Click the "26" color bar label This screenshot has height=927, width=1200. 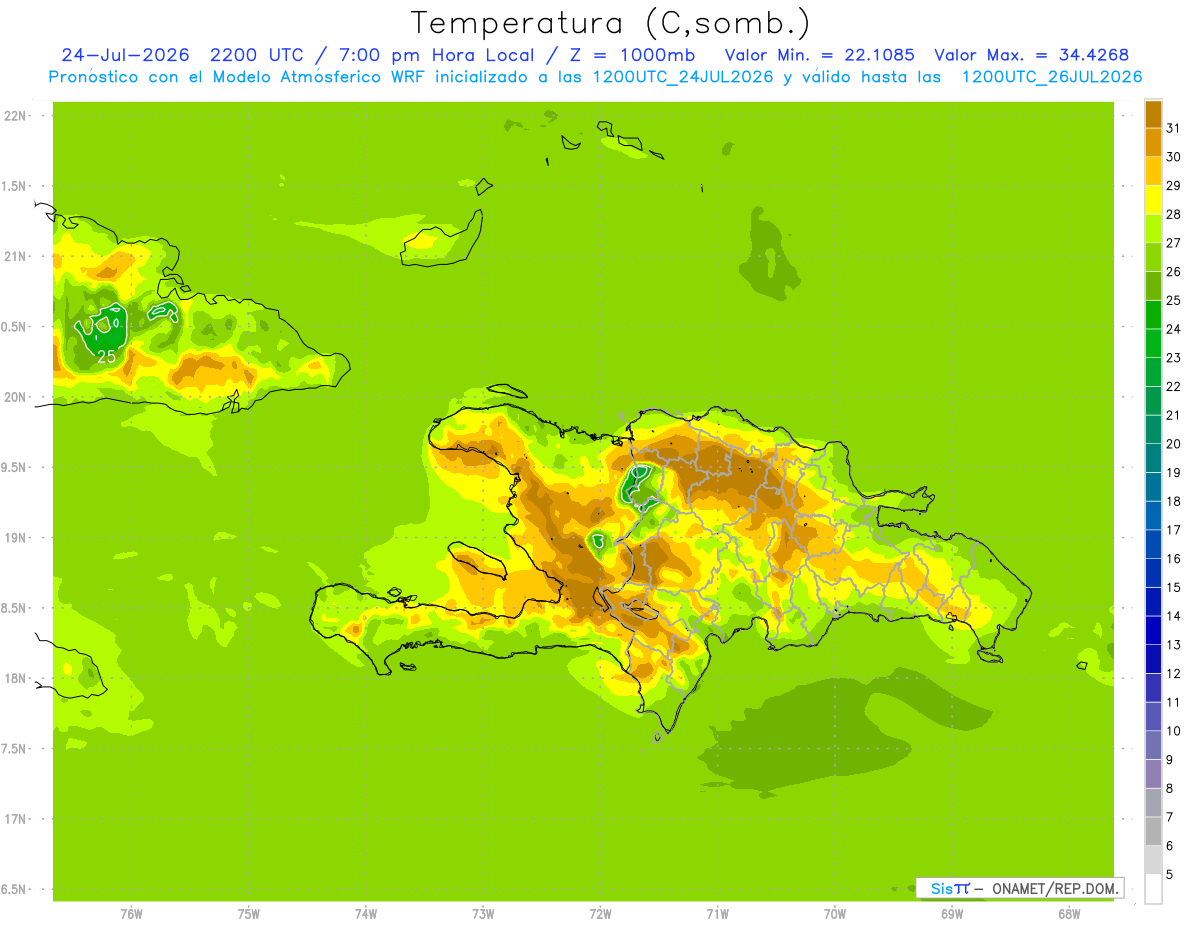pos(1173,272)
